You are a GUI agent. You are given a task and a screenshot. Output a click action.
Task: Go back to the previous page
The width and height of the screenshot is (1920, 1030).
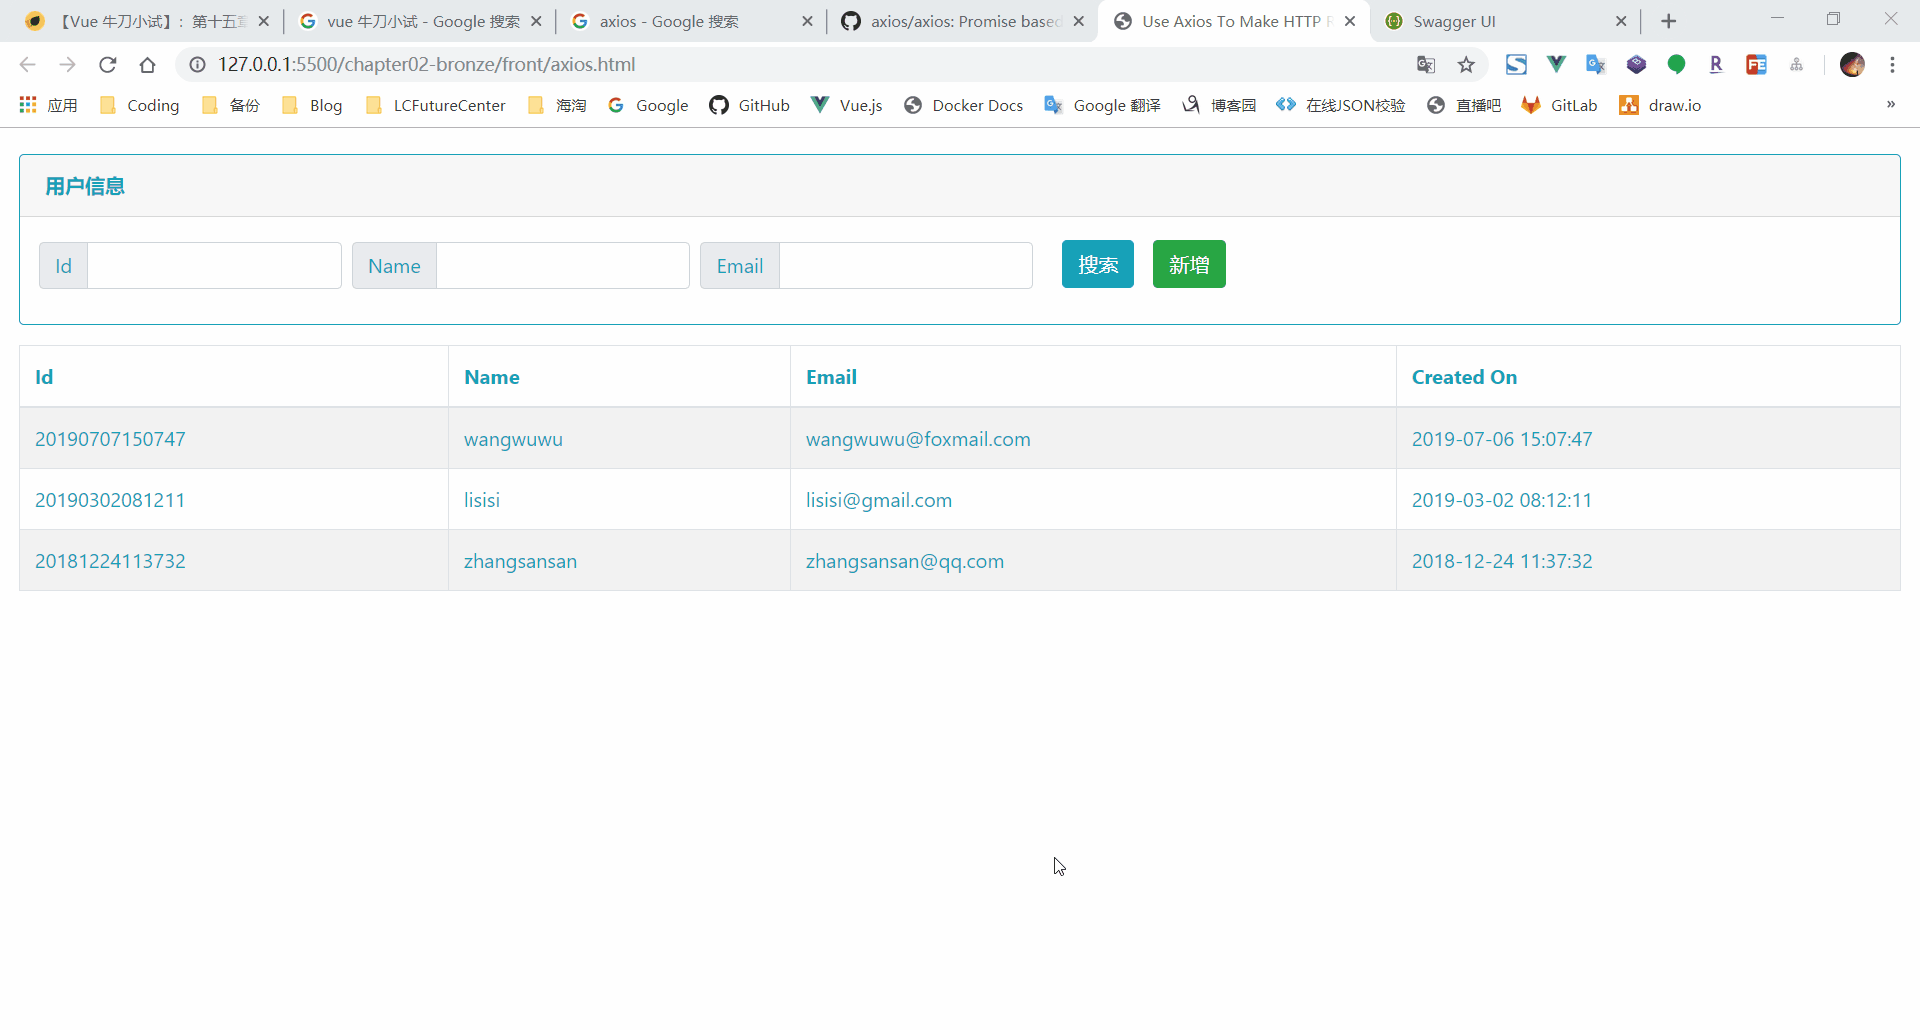27,65
